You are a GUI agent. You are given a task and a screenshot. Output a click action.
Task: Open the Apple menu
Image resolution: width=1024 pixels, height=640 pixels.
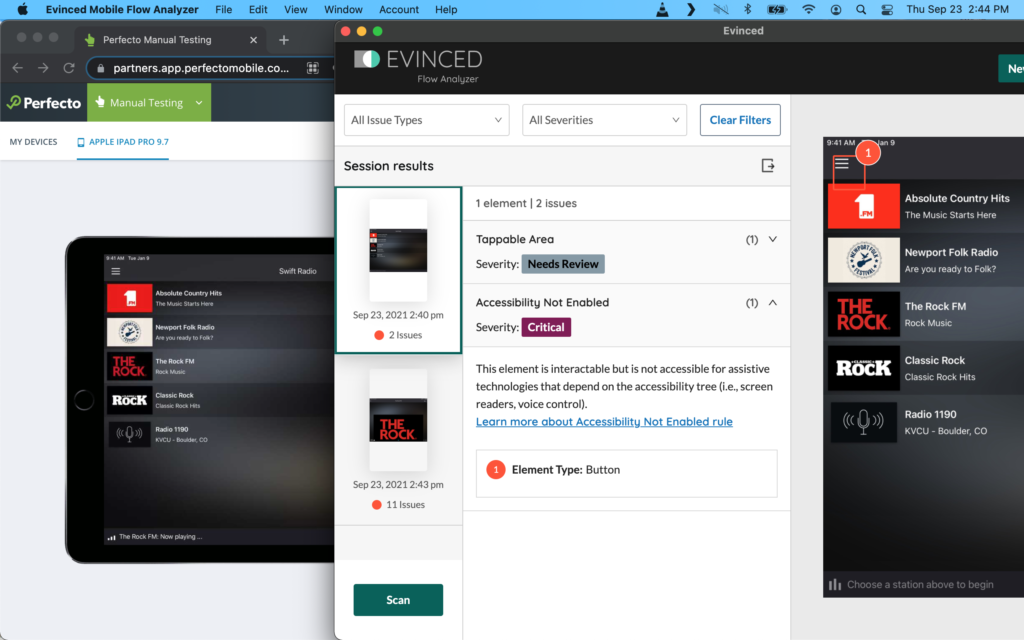point(22,9)
